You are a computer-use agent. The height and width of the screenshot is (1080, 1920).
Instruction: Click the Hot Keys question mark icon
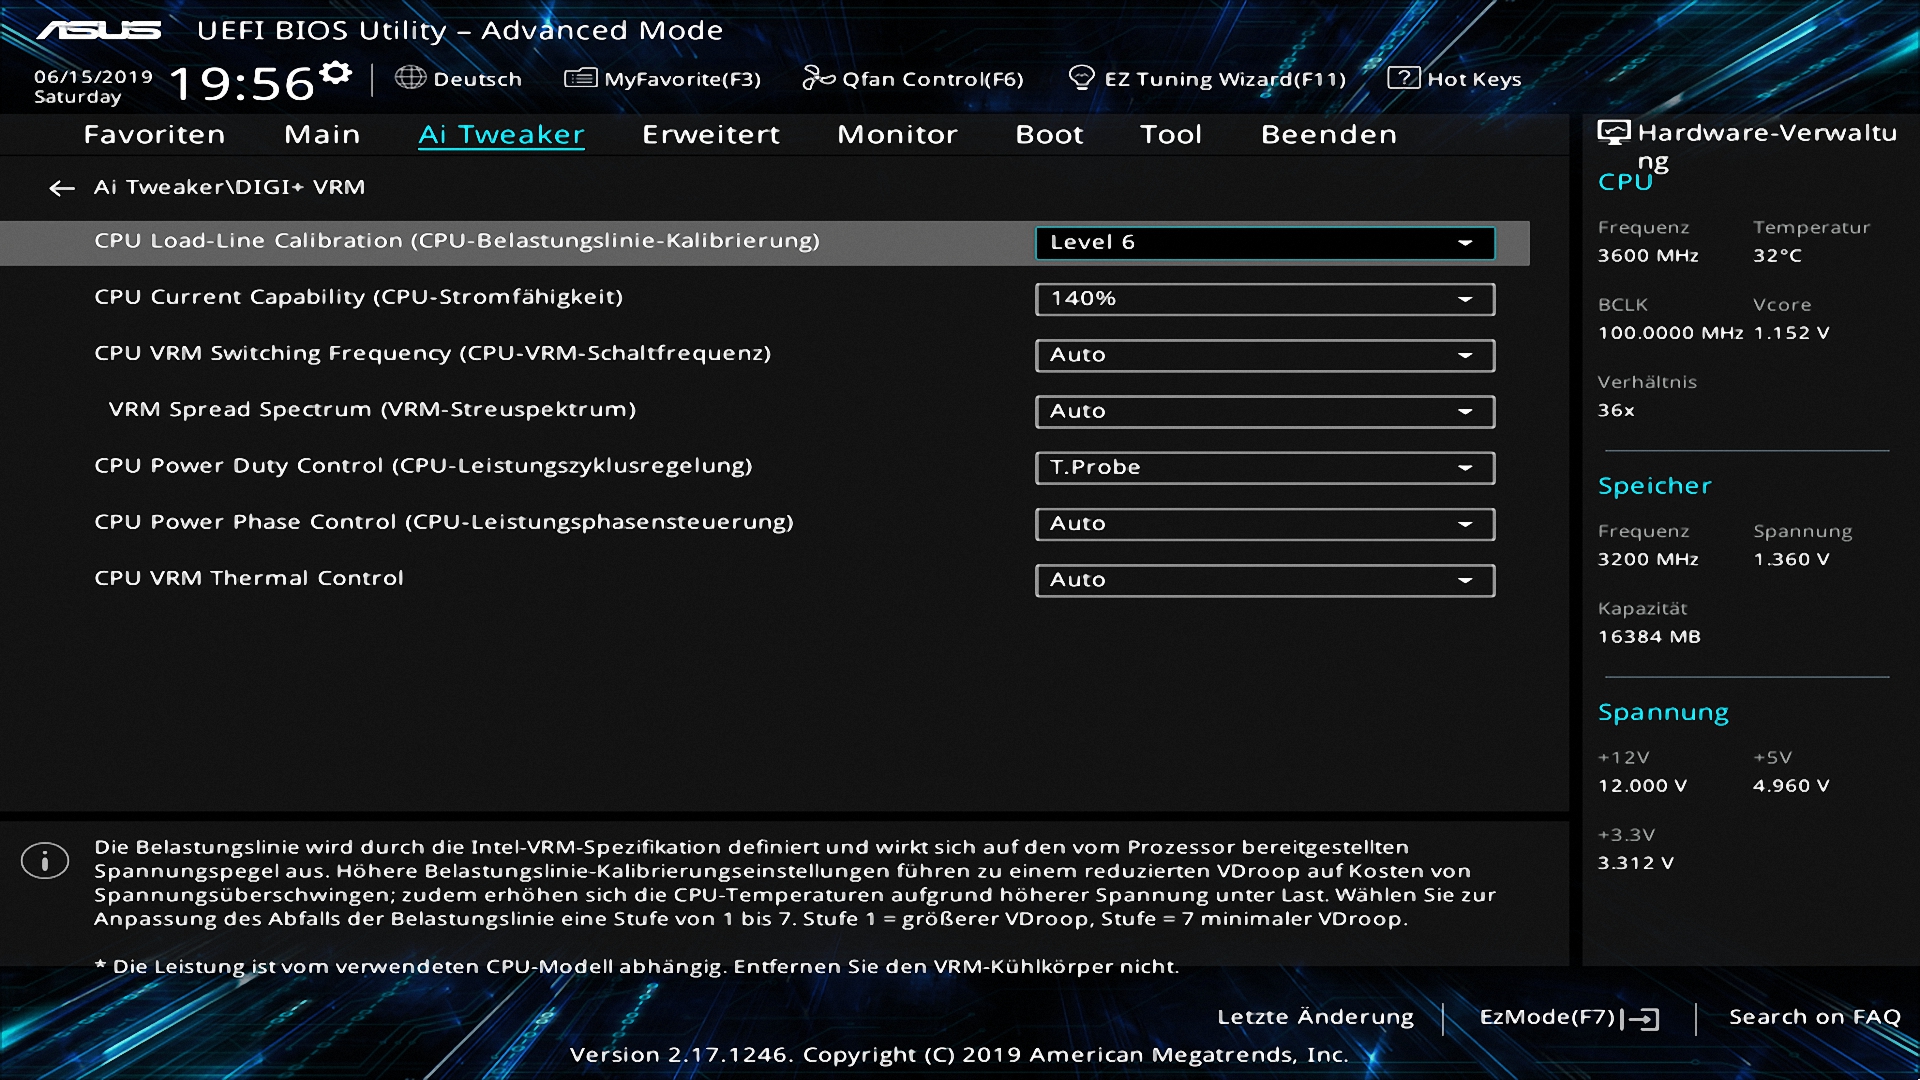(x=1403, y=78)
